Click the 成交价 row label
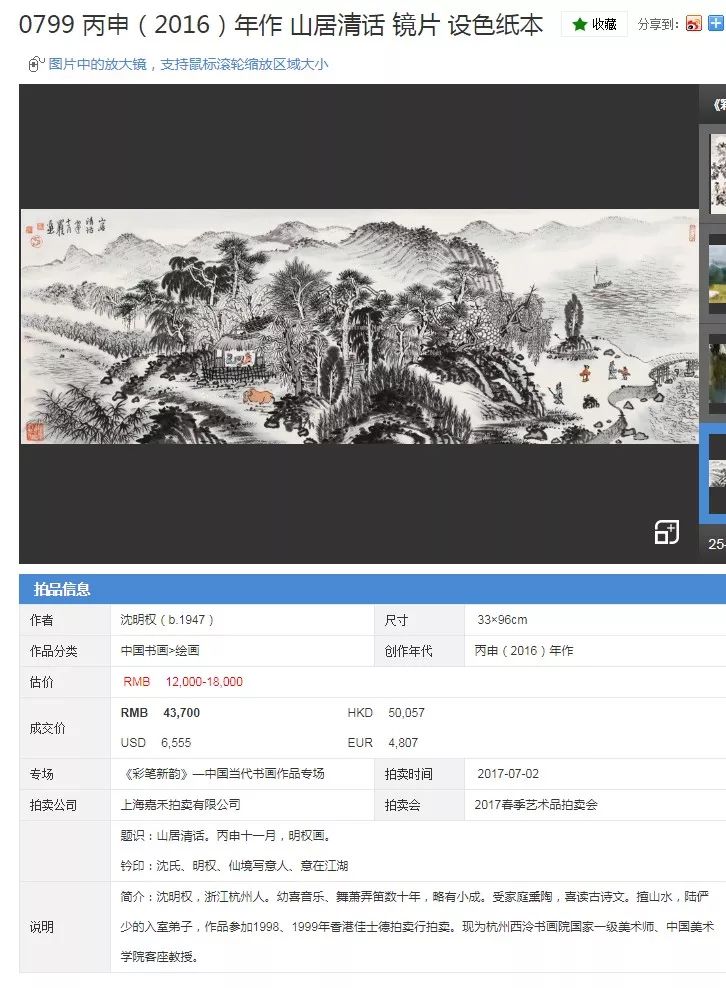This screenshot has height=988, width=726. [48, 728]
